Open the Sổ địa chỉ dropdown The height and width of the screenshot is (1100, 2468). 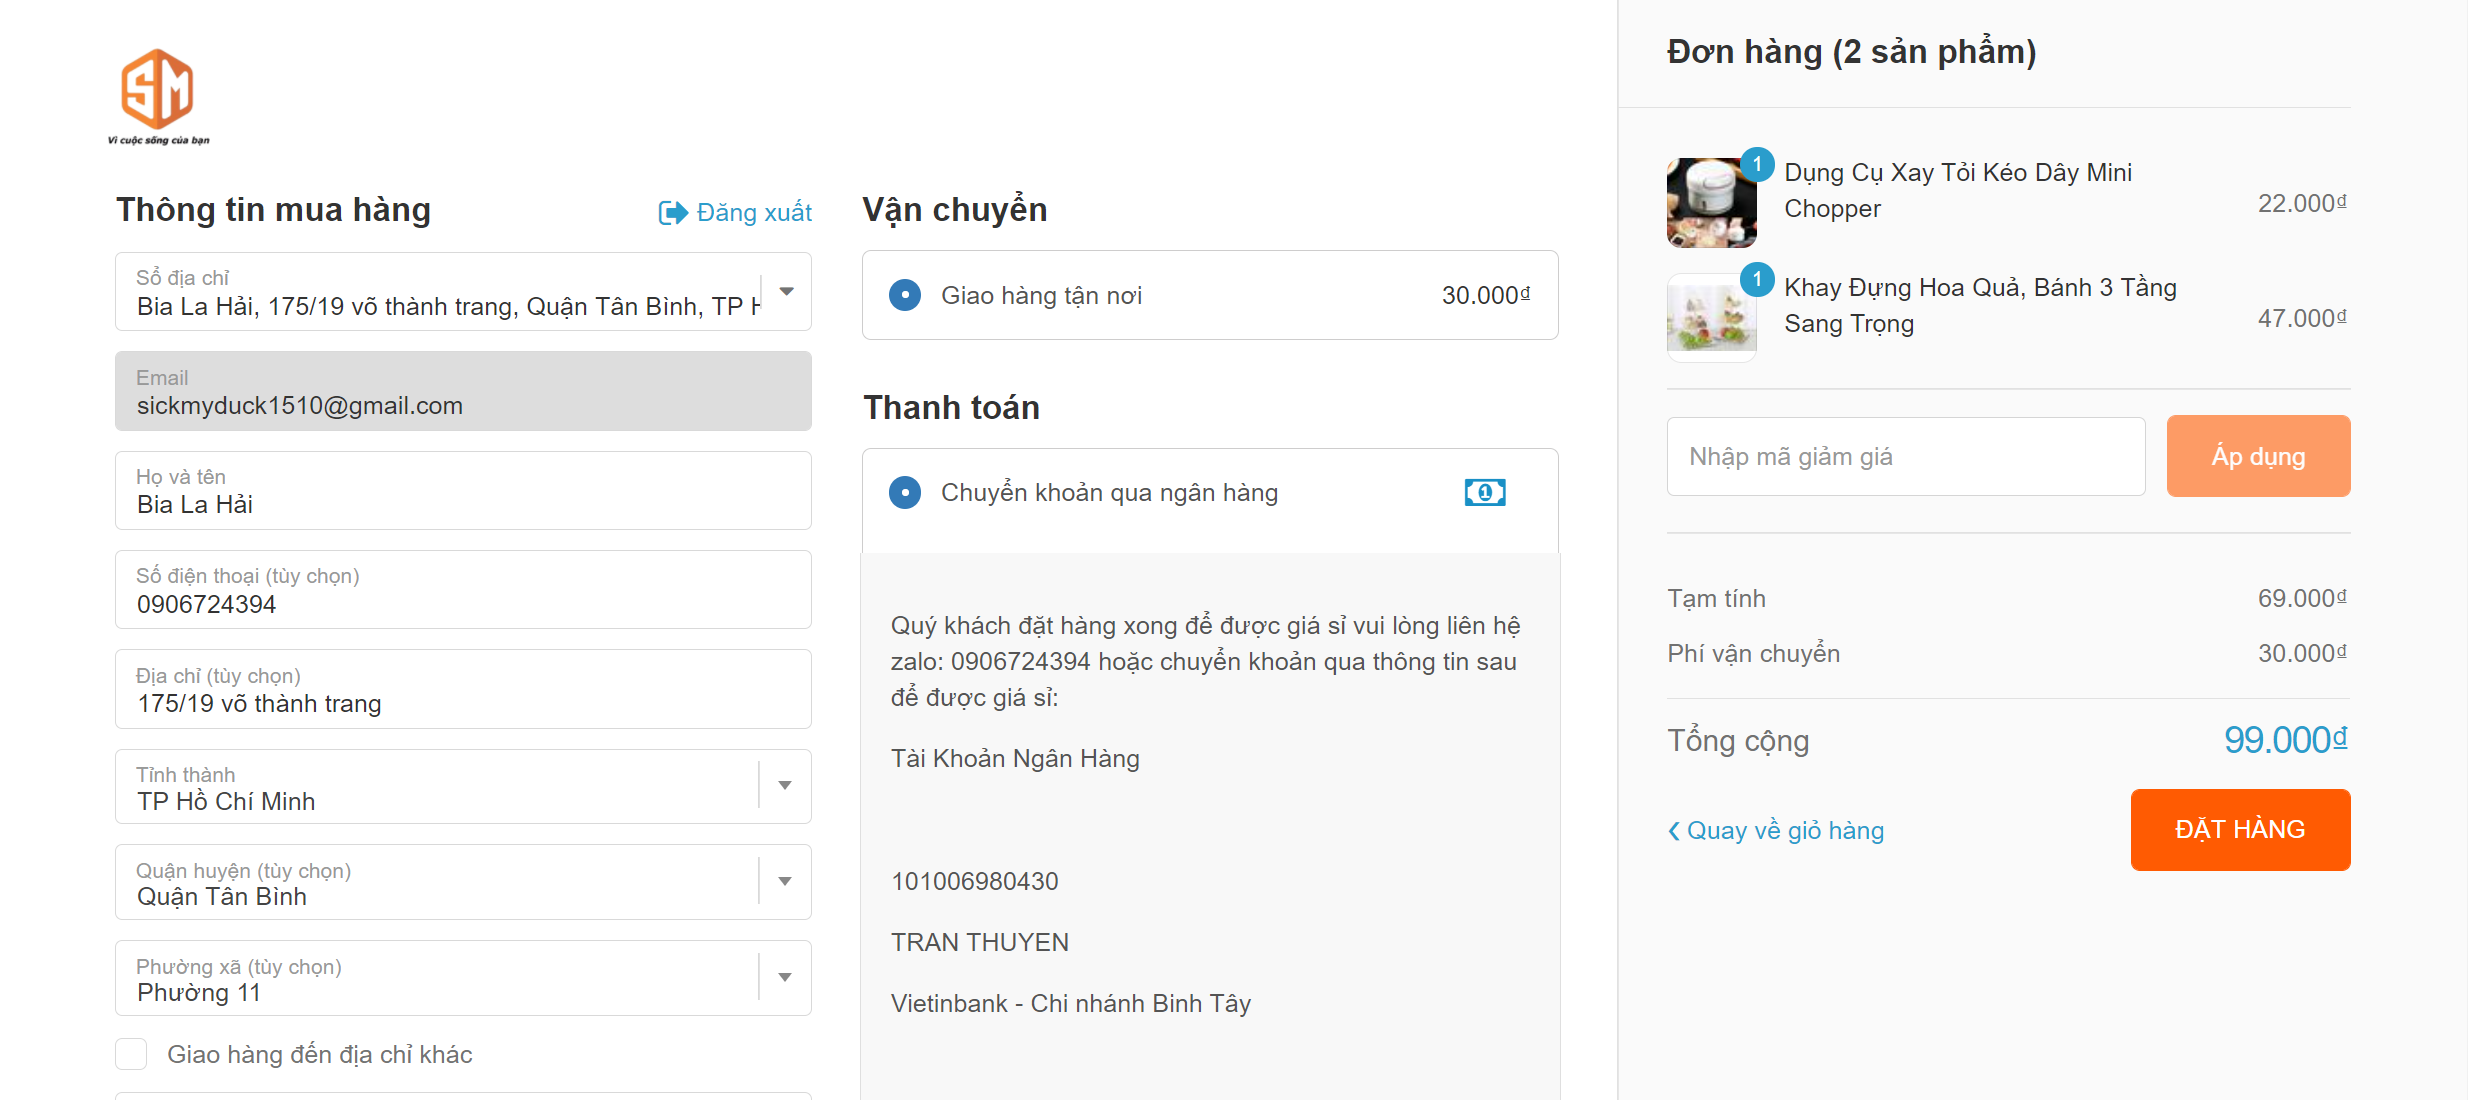coord(786,292)
